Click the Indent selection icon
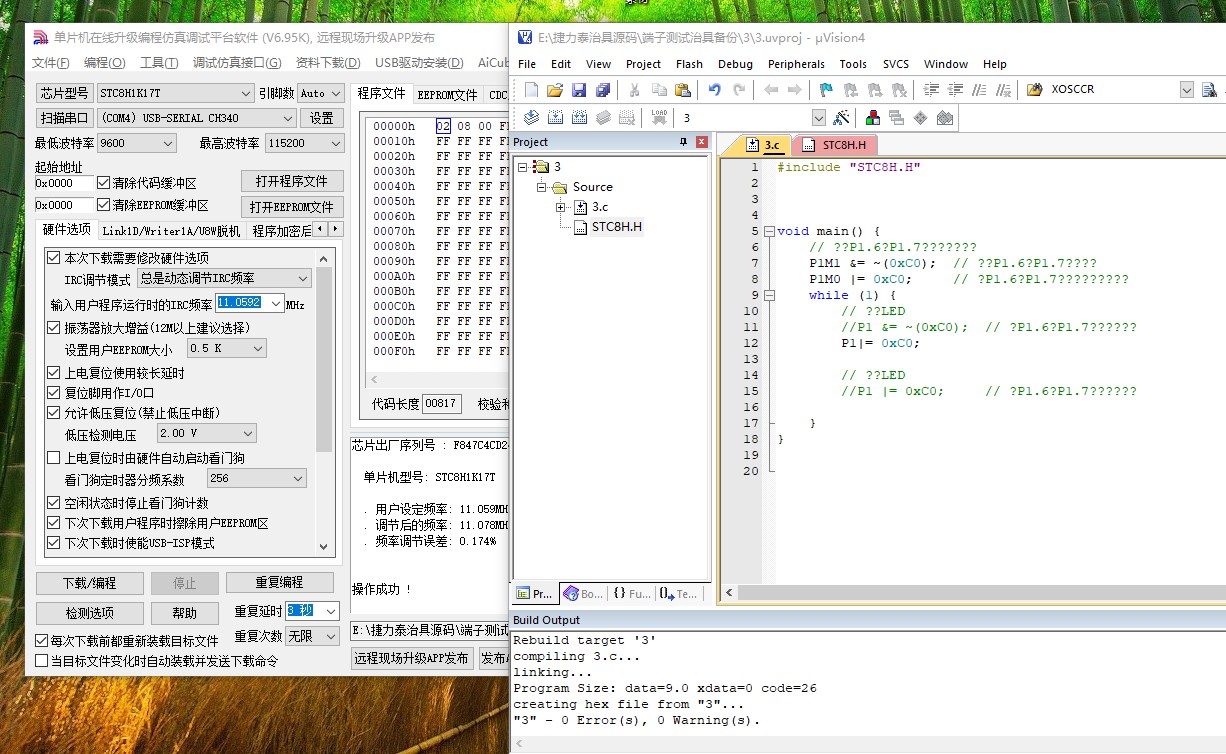The image size is (1226, 754). [932, 90]
